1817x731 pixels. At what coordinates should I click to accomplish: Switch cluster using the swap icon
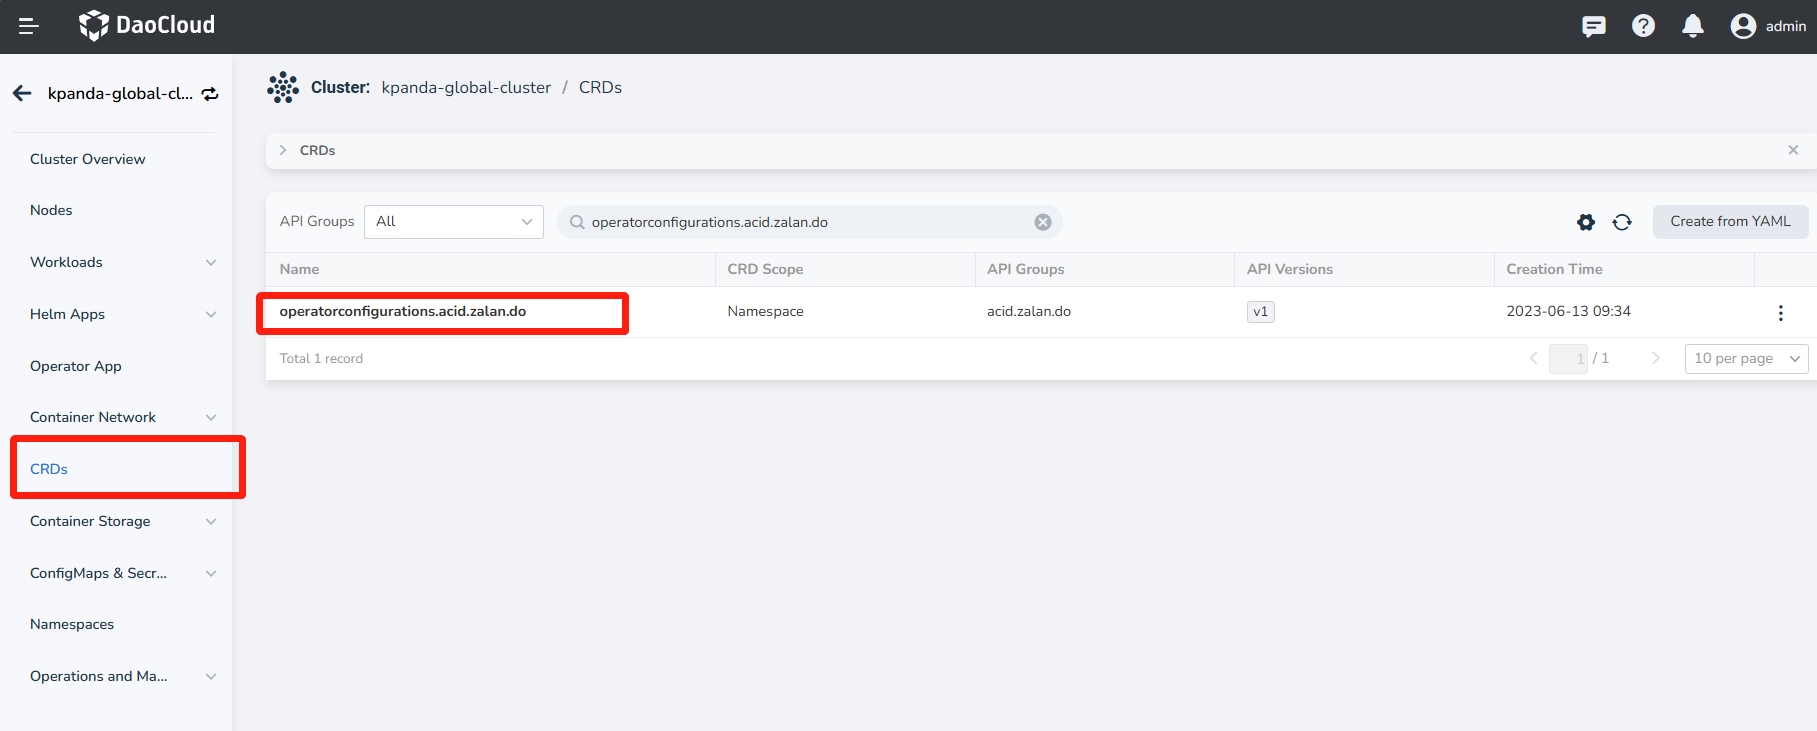point(210,94)
